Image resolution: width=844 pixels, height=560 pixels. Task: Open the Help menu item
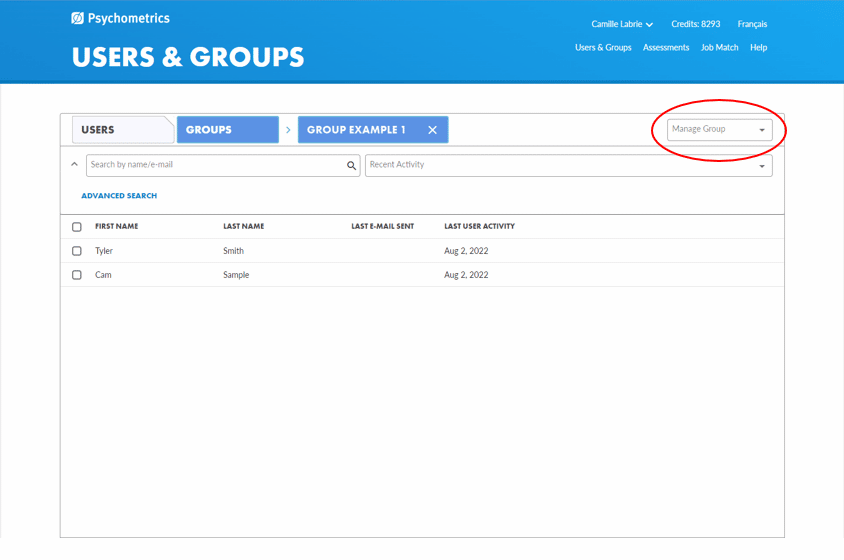click(758, 47)
